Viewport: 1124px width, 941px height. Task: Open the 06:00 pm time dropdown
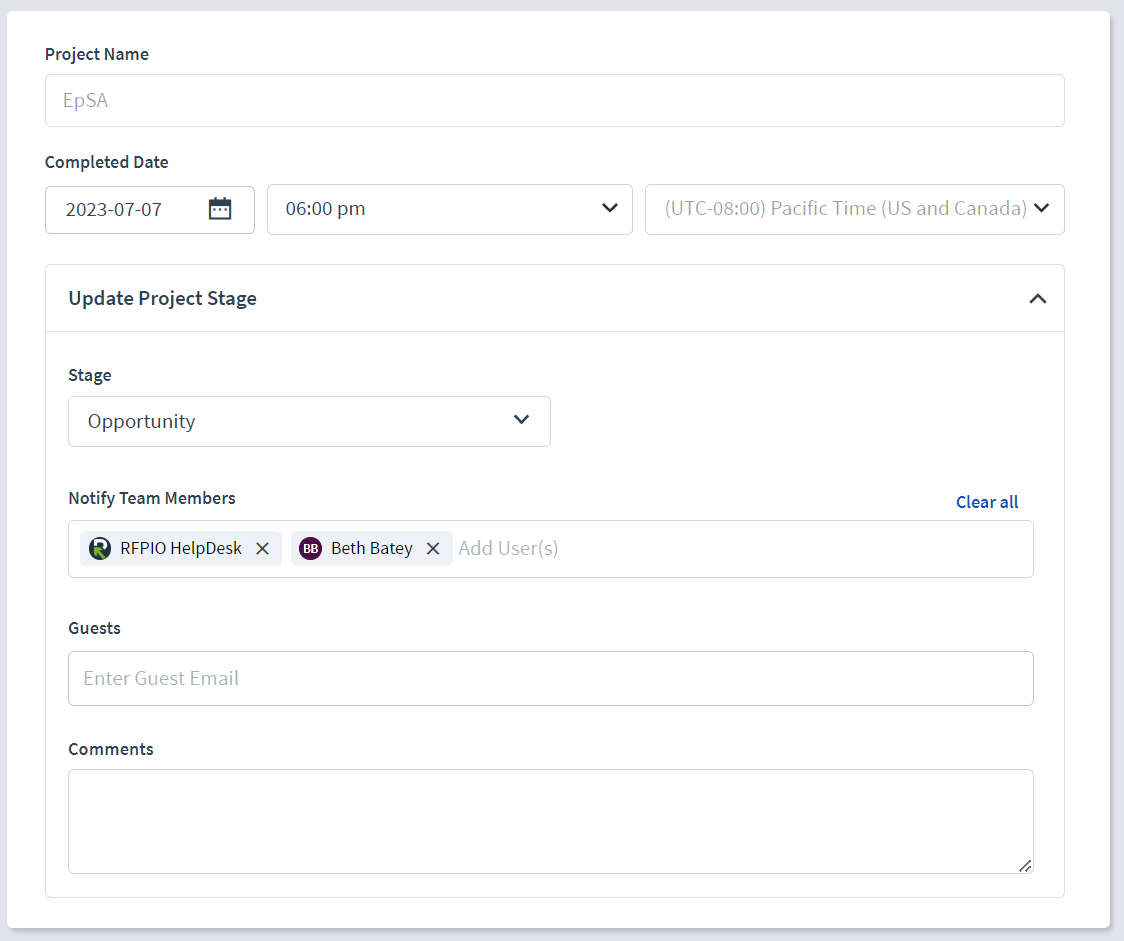[x=449, y=209]
